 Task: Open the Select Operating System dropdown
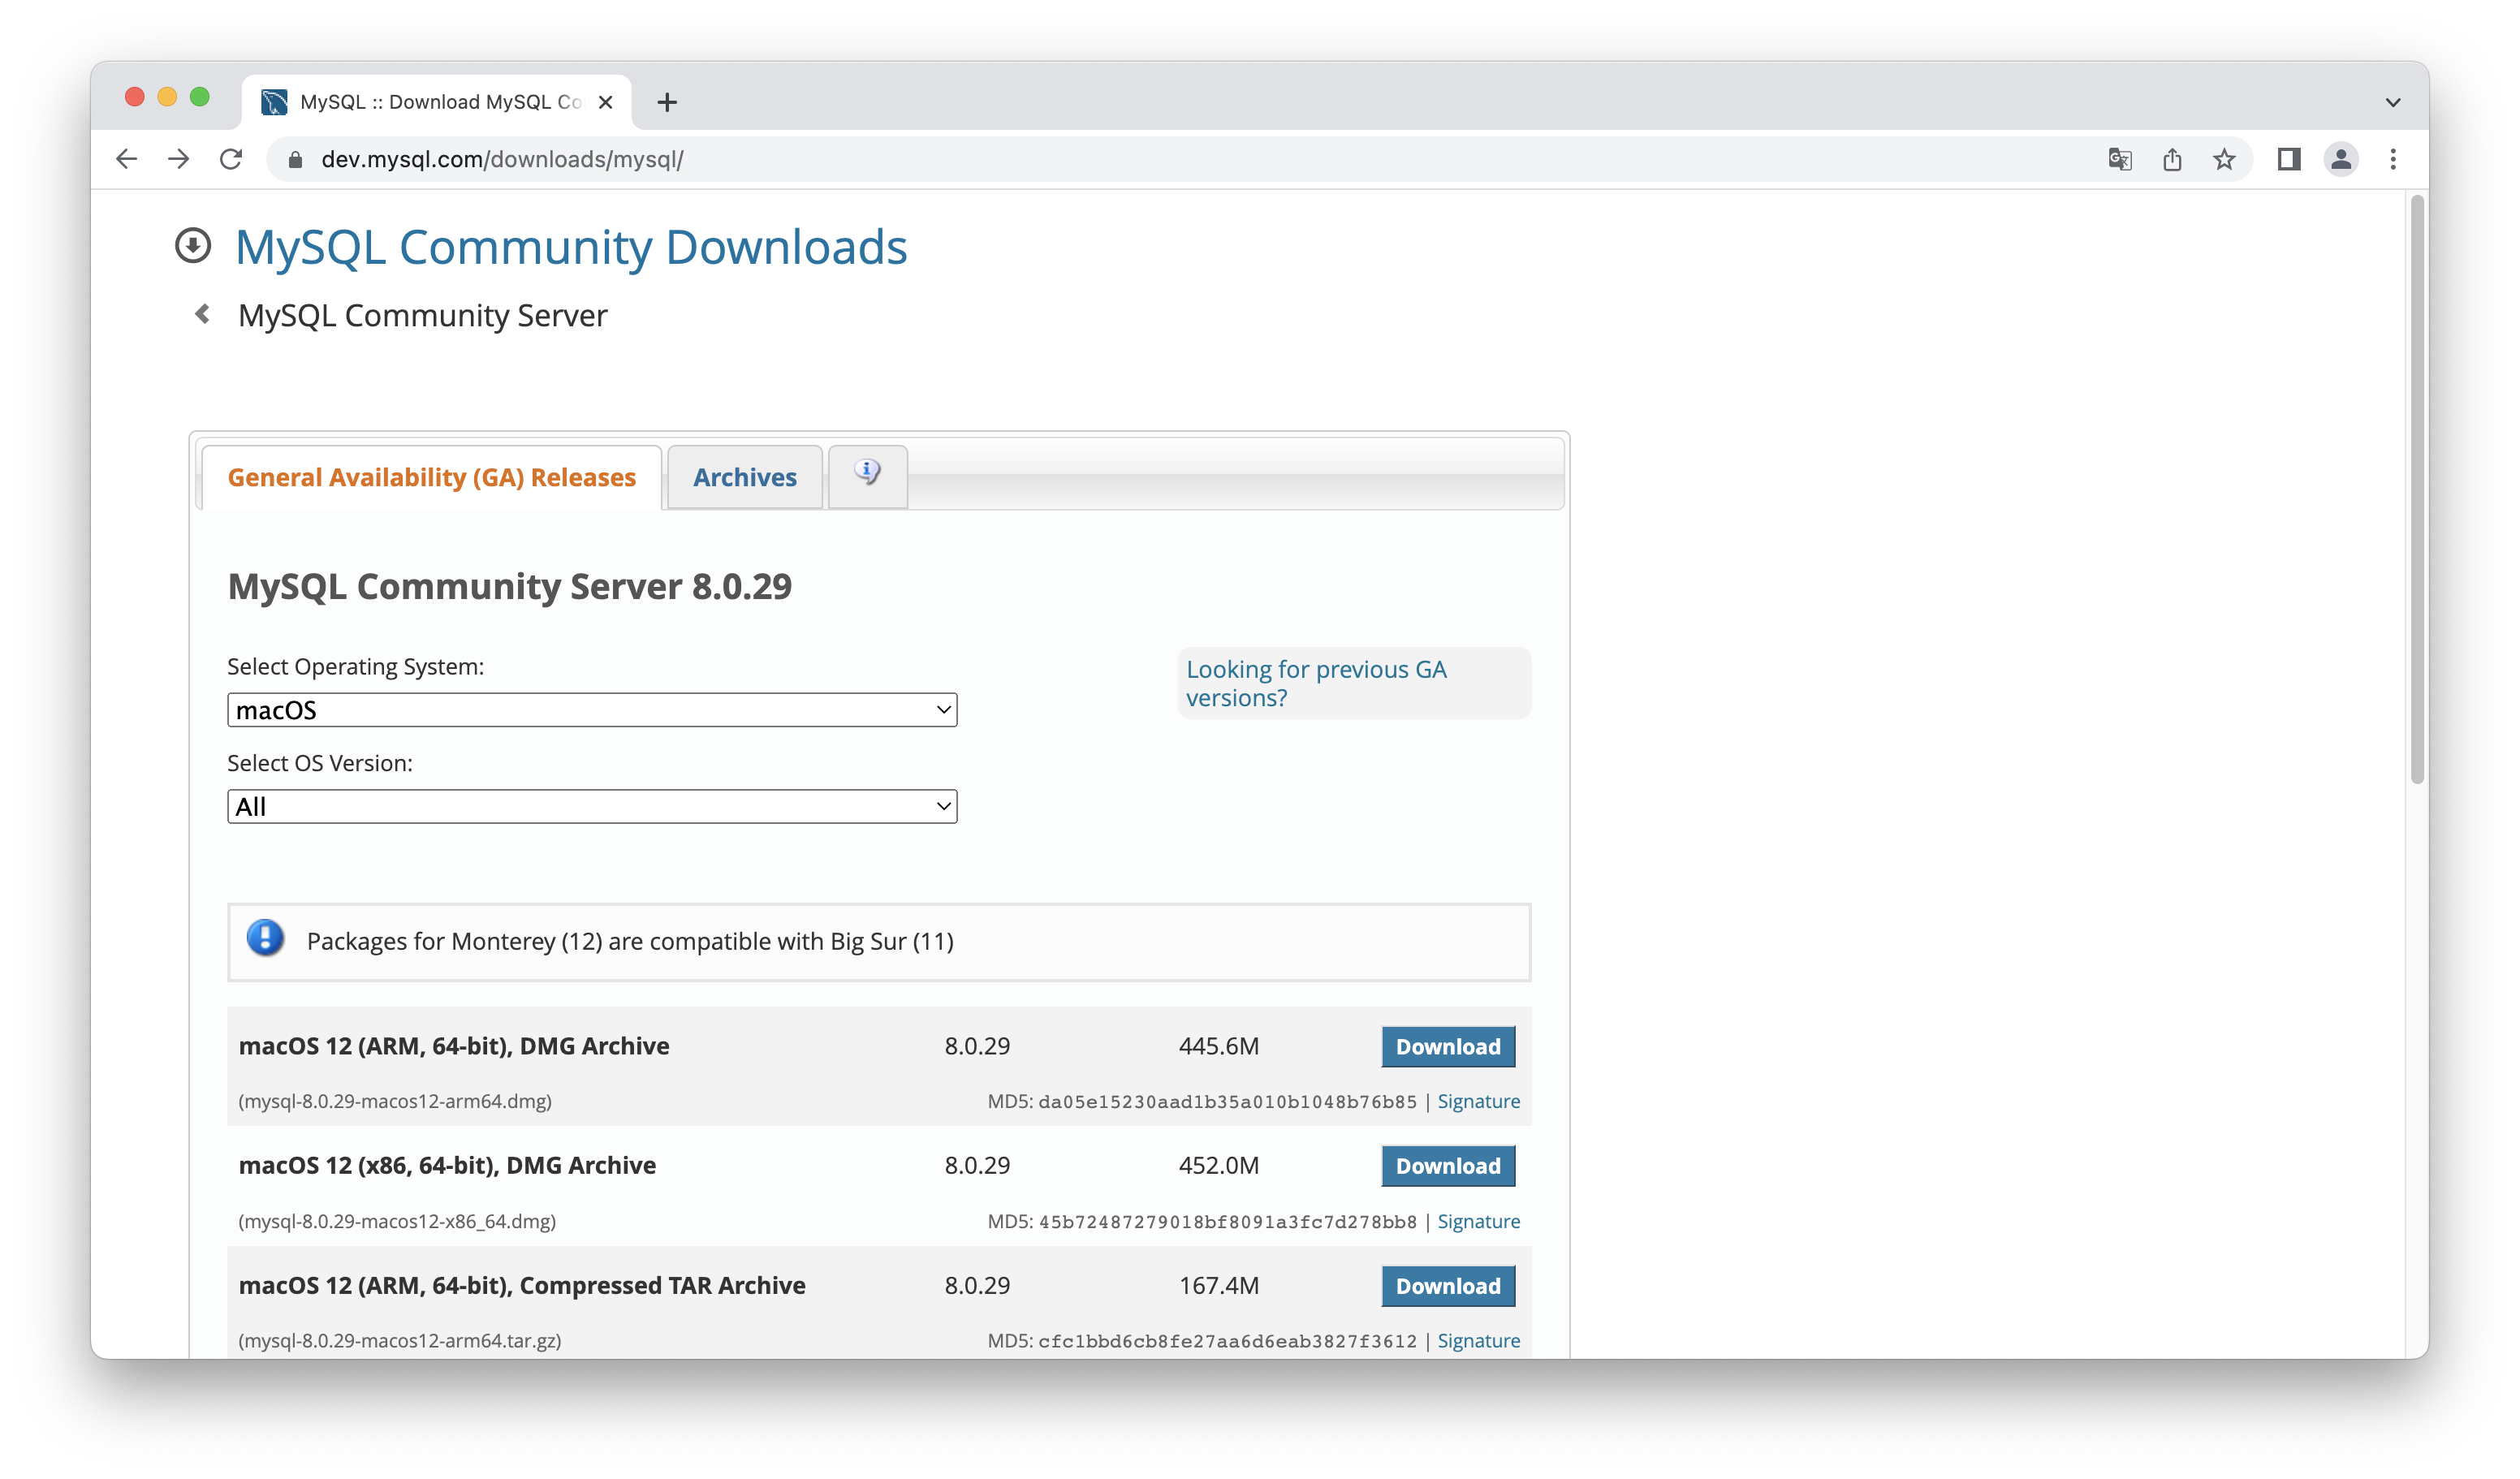592,710
